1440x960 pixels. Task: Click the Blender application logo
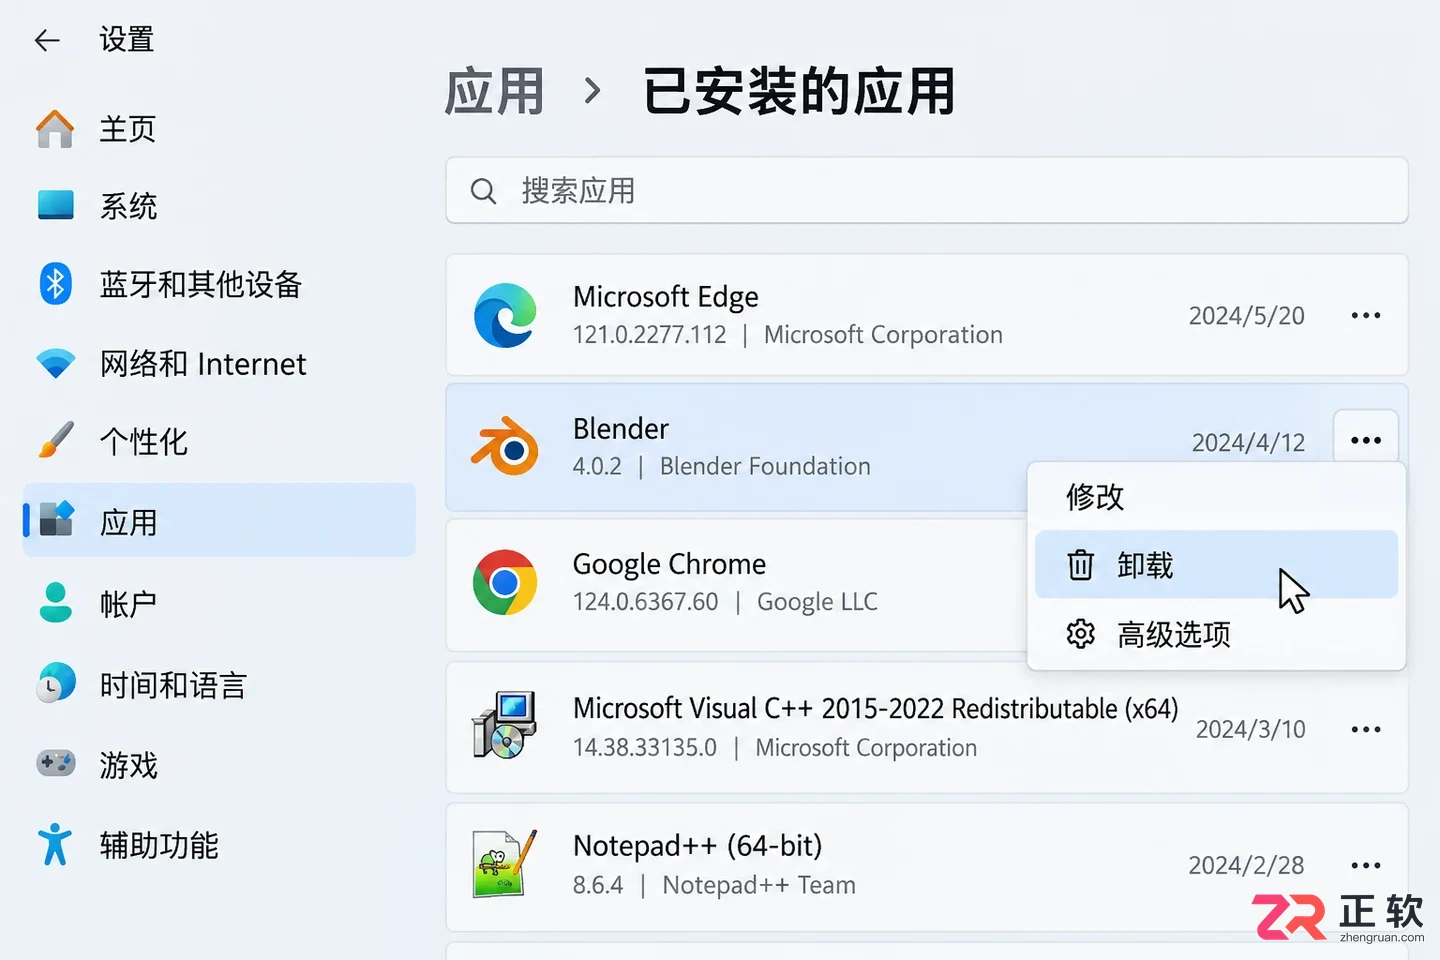click(505, 446)
